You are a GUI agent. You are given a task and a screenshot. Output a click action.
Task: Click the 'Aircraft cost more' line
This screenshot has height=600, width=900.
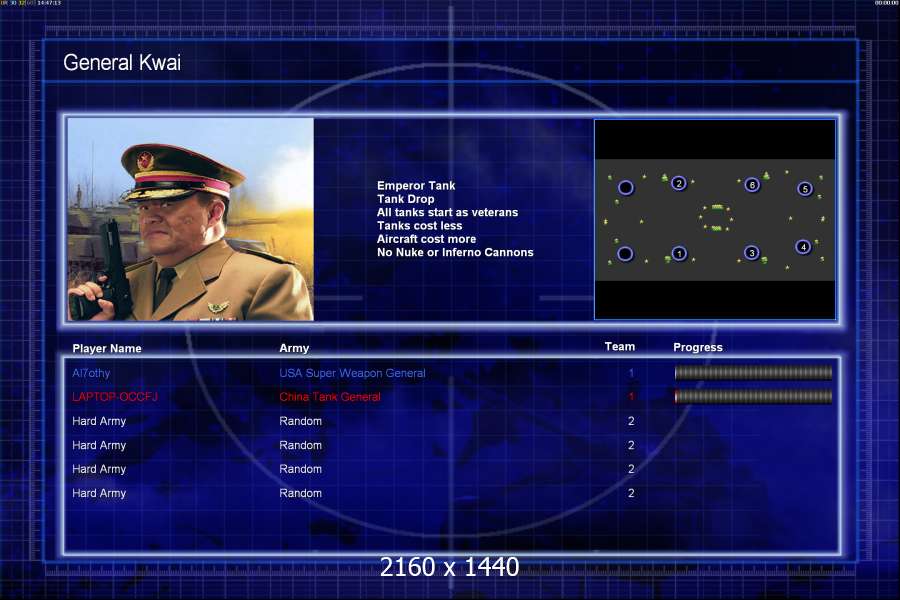click(426, 239)
